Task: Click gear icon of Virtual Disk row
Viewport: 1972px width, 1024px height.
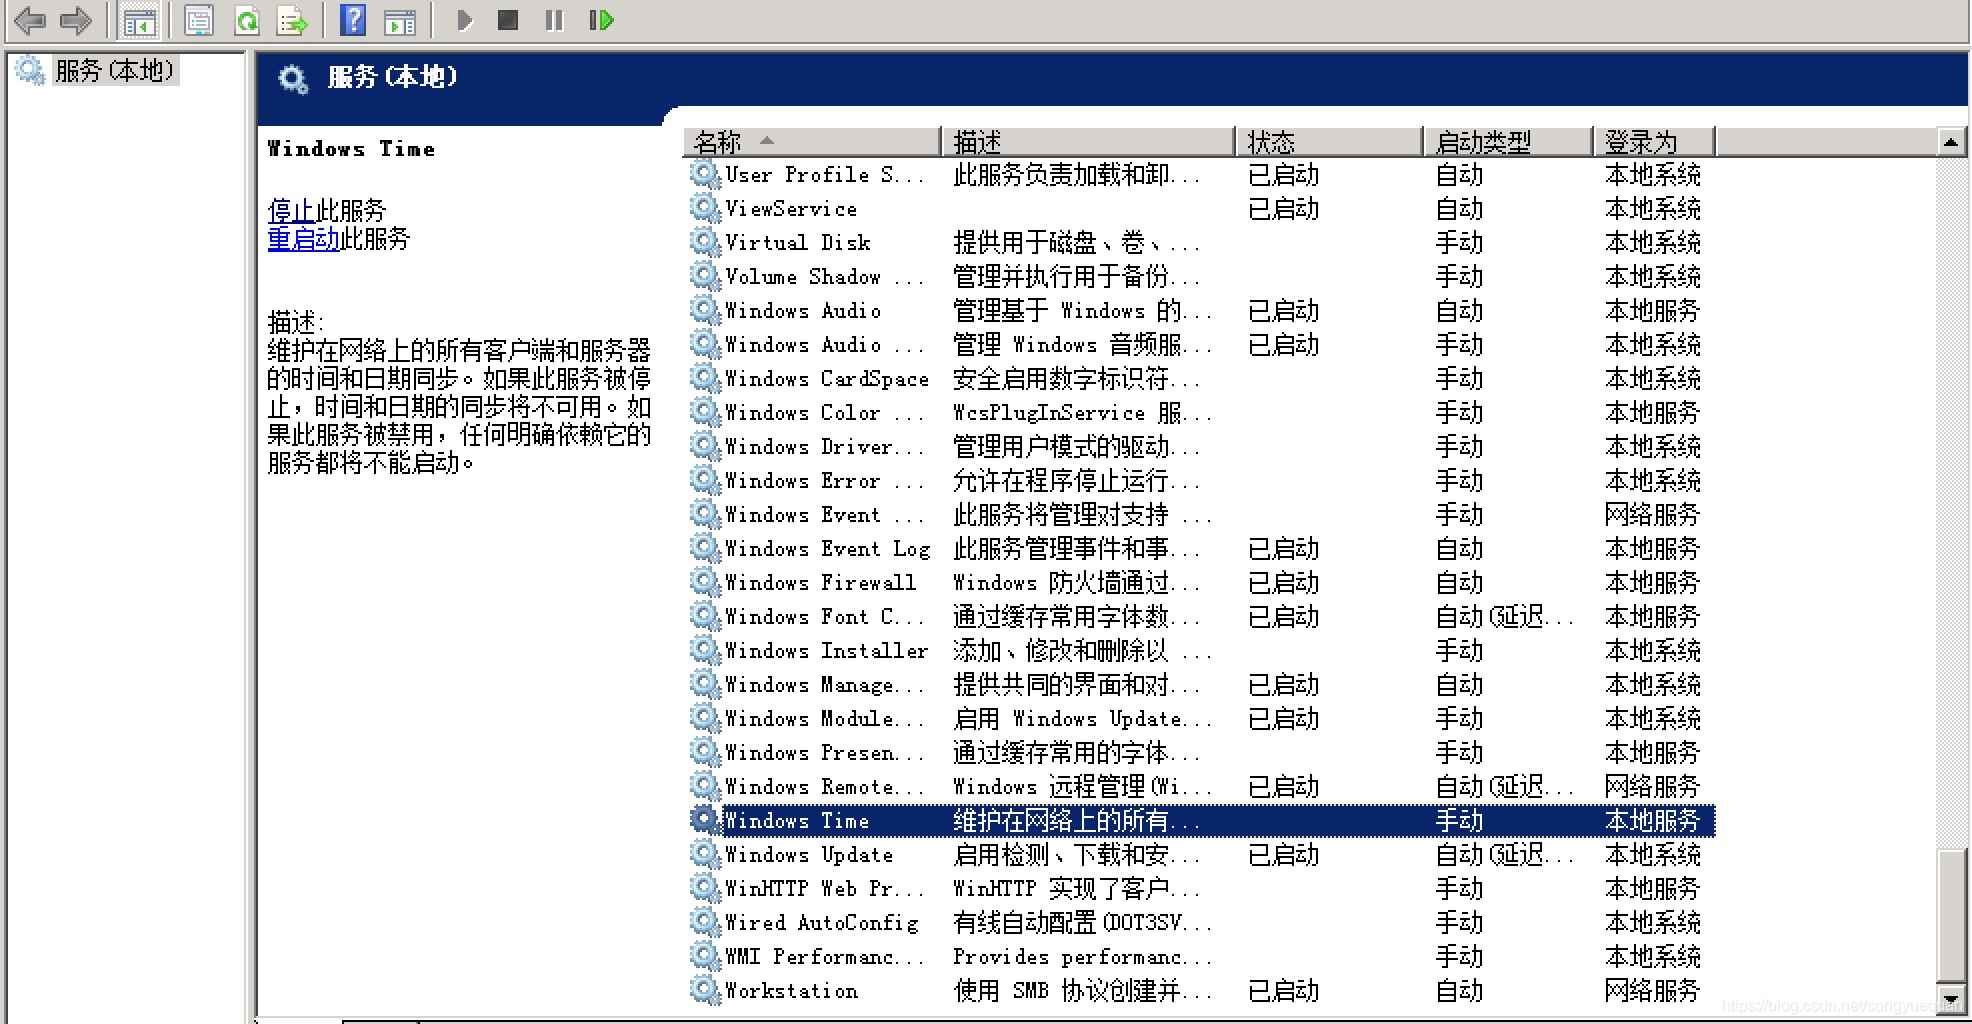Action: pyautogui.click(x=705, y=242)
